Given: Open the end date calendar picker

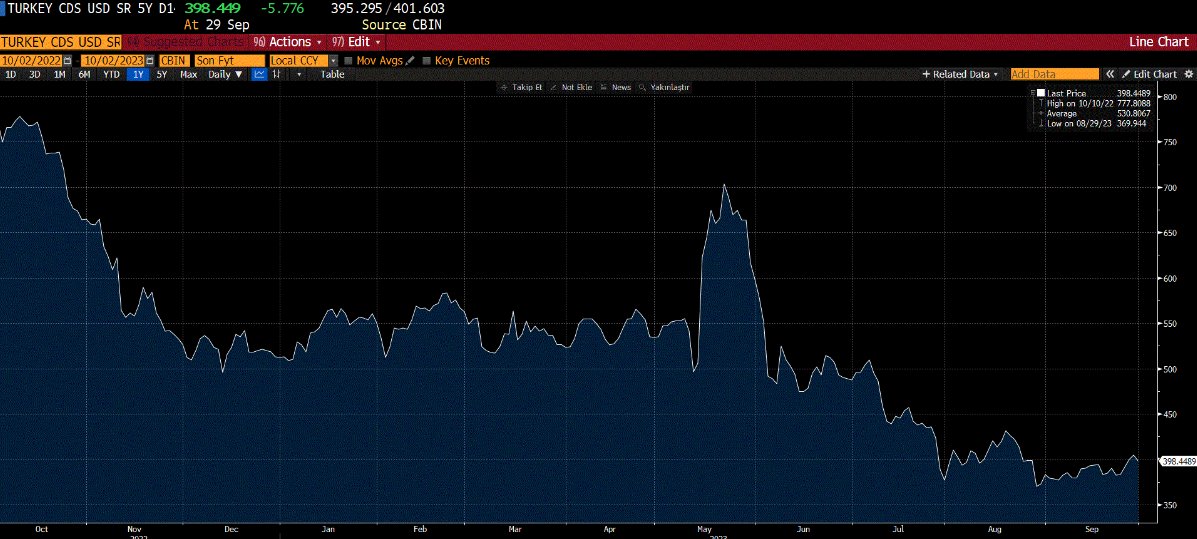Looking at the screenshot, I should pos(150,61).
